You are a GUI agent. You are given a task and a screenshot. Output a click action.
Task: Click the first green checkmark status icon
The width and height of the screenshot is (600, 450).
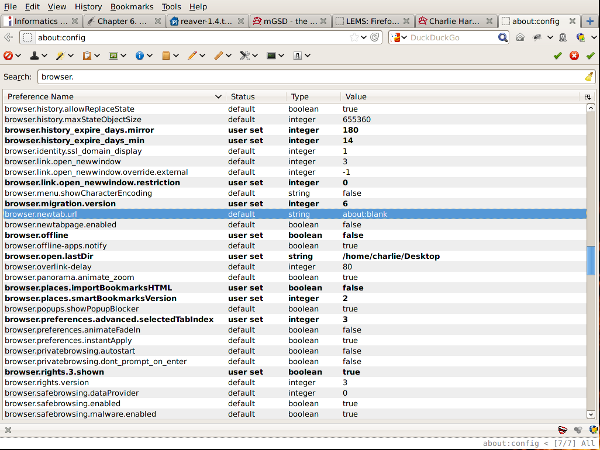click(x=558, y=56)
